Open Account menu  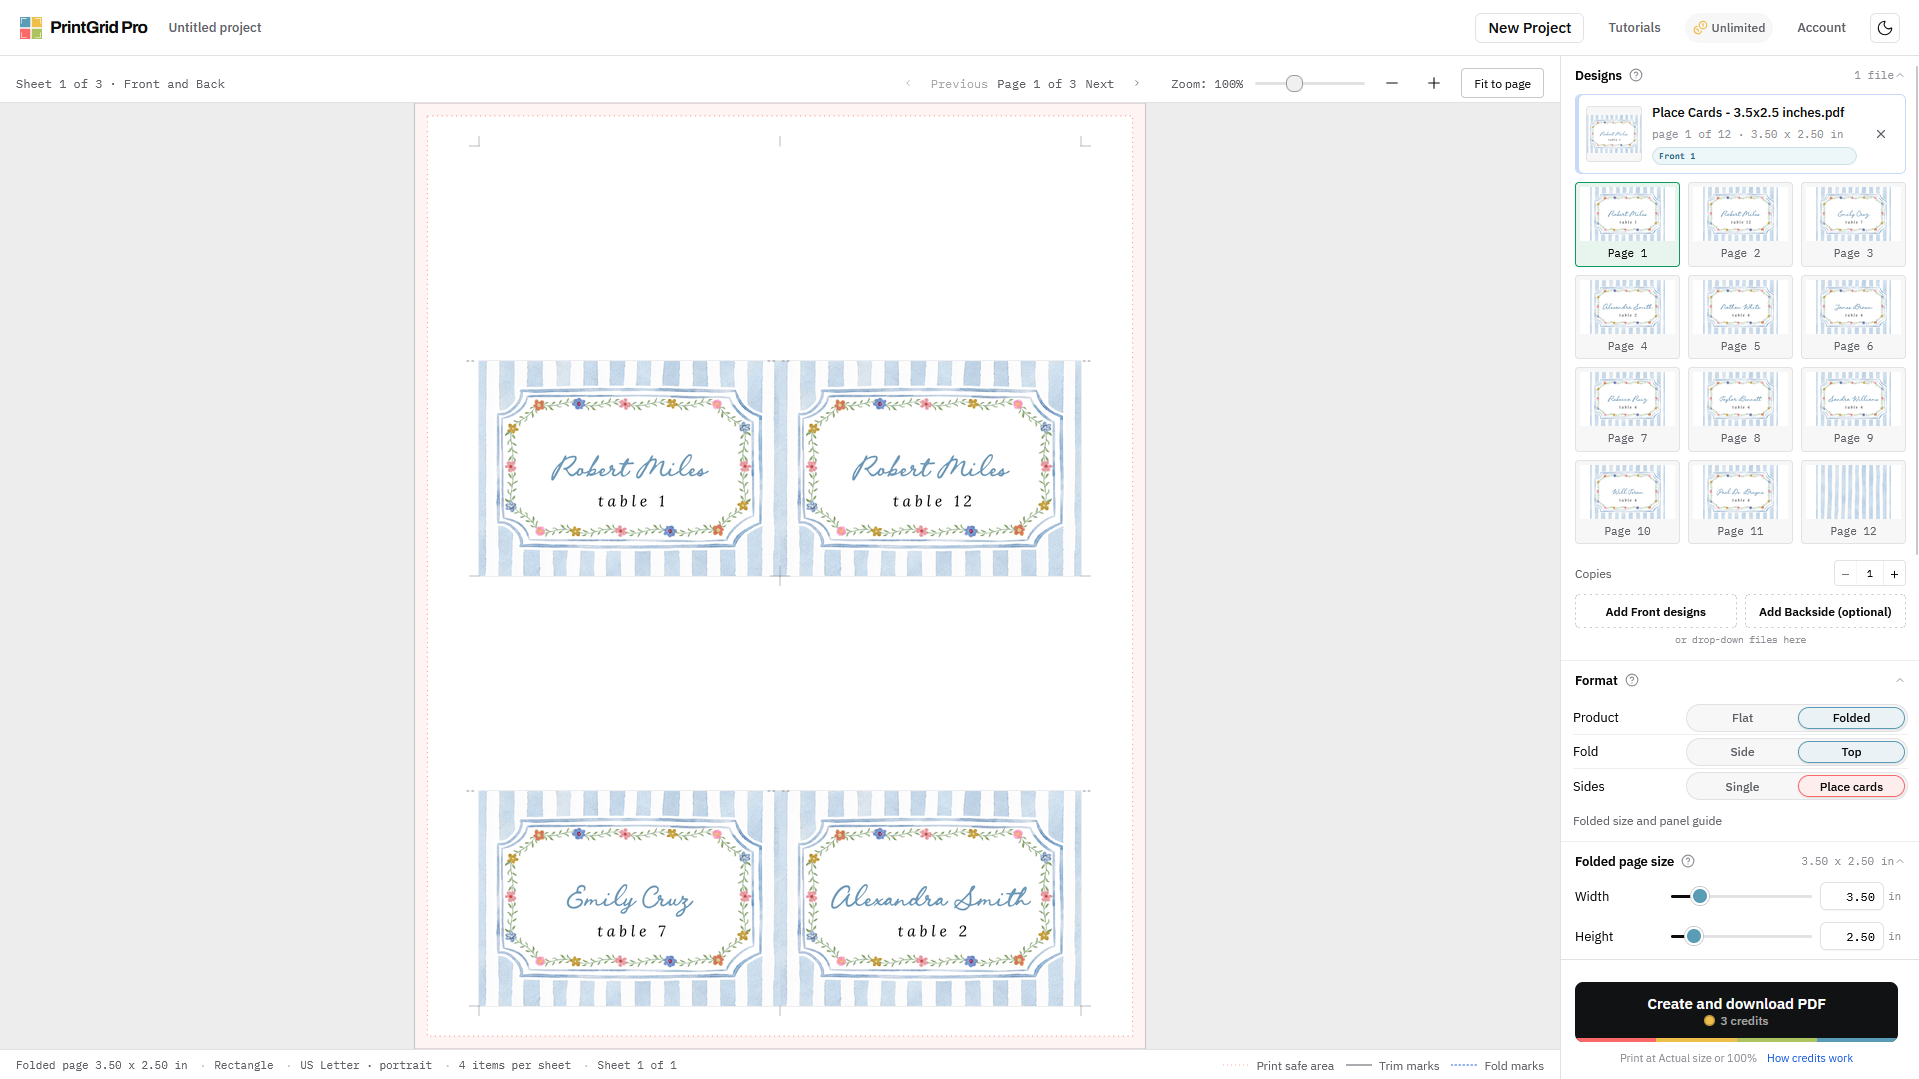(x=1821, y=28)
